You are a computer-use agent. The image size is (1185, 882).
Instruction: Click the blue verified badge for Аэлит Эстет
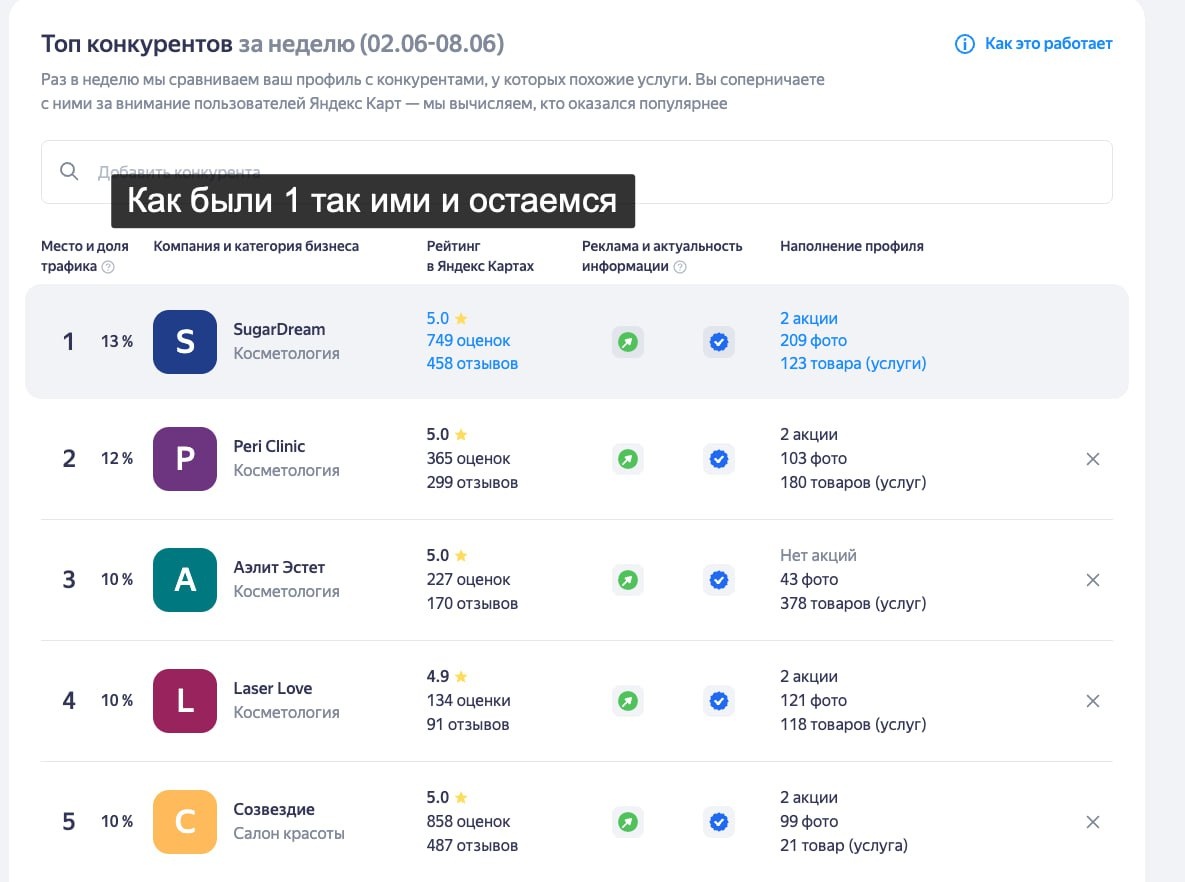pos(719,580)
